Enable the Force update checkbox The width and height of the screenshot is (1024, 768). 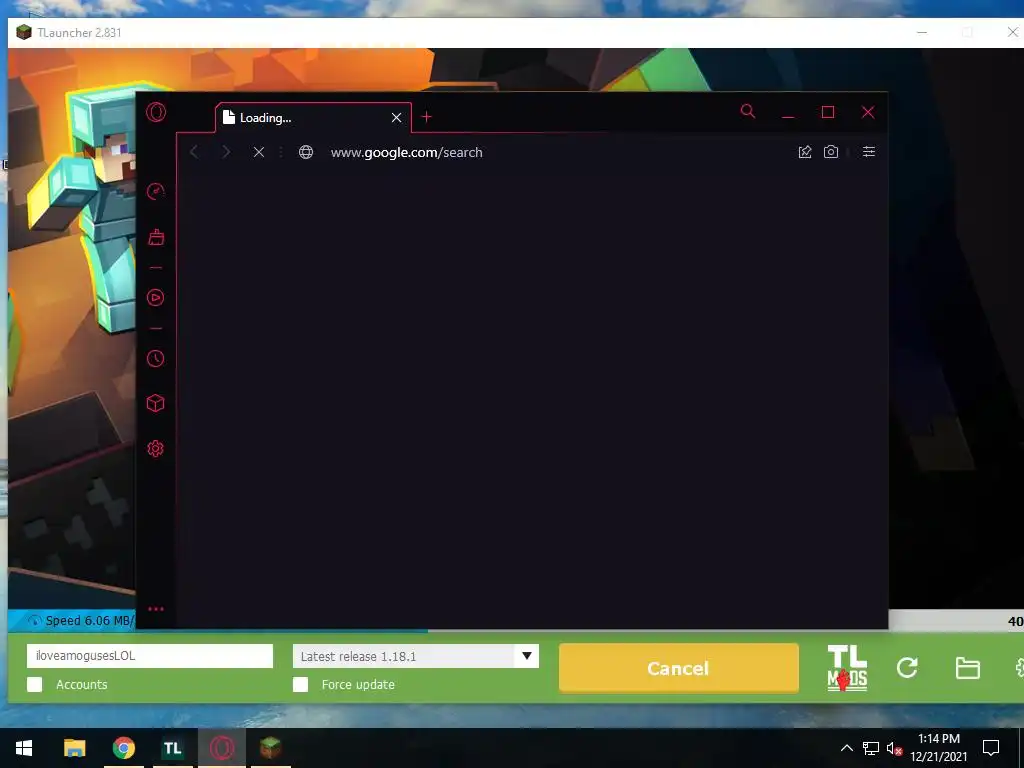pyautogui.click(x=300, y=684)
